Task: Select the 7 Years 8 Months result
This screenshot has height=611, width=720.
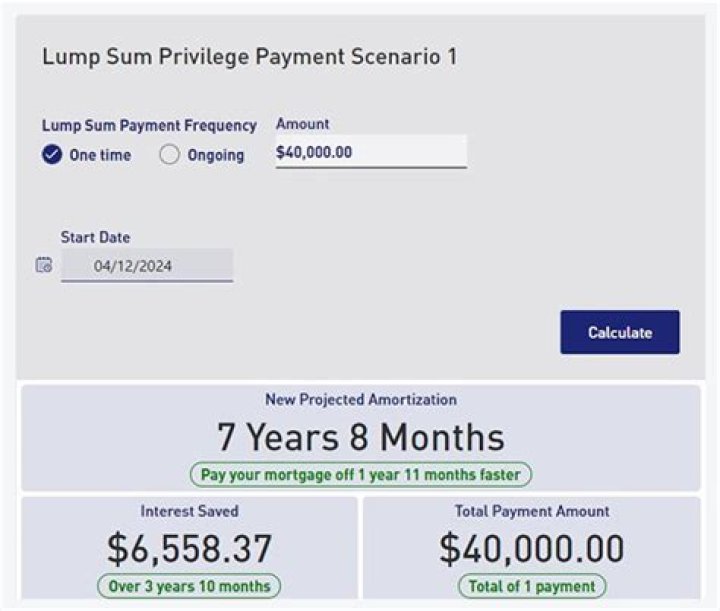Action: point(361,437)
